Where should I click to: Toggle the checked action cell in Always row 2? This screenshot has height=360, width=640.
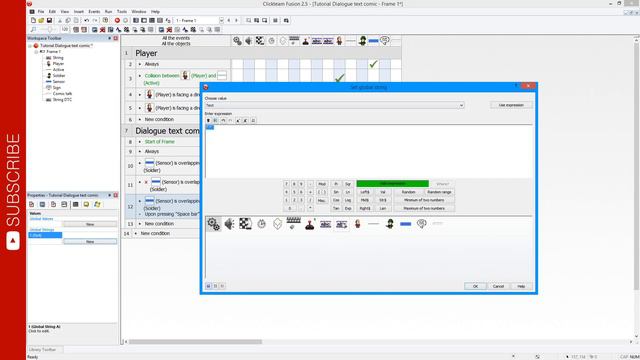(x=373, y=64)
